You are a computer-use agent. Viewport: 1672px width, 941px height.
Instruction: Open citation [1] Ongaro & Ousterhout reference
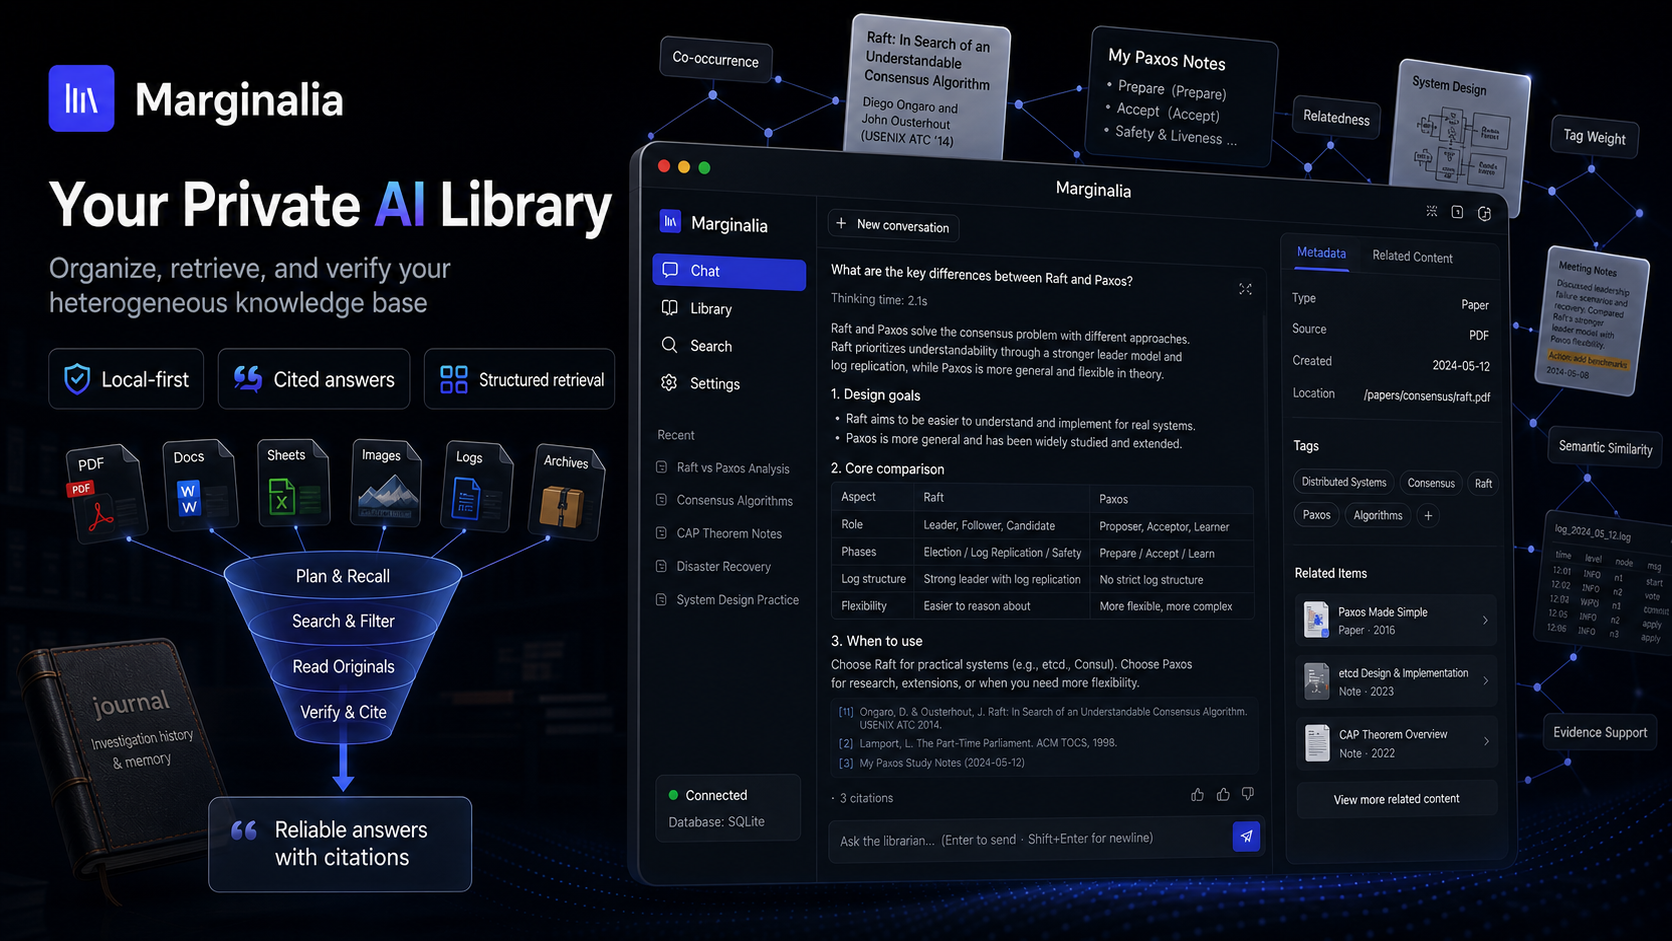click(x=1043, y=718)
